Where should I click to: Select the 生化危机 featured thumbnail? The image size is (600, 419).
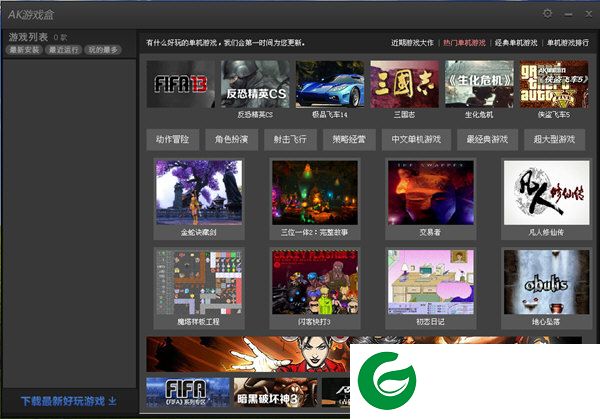point(479,84)
